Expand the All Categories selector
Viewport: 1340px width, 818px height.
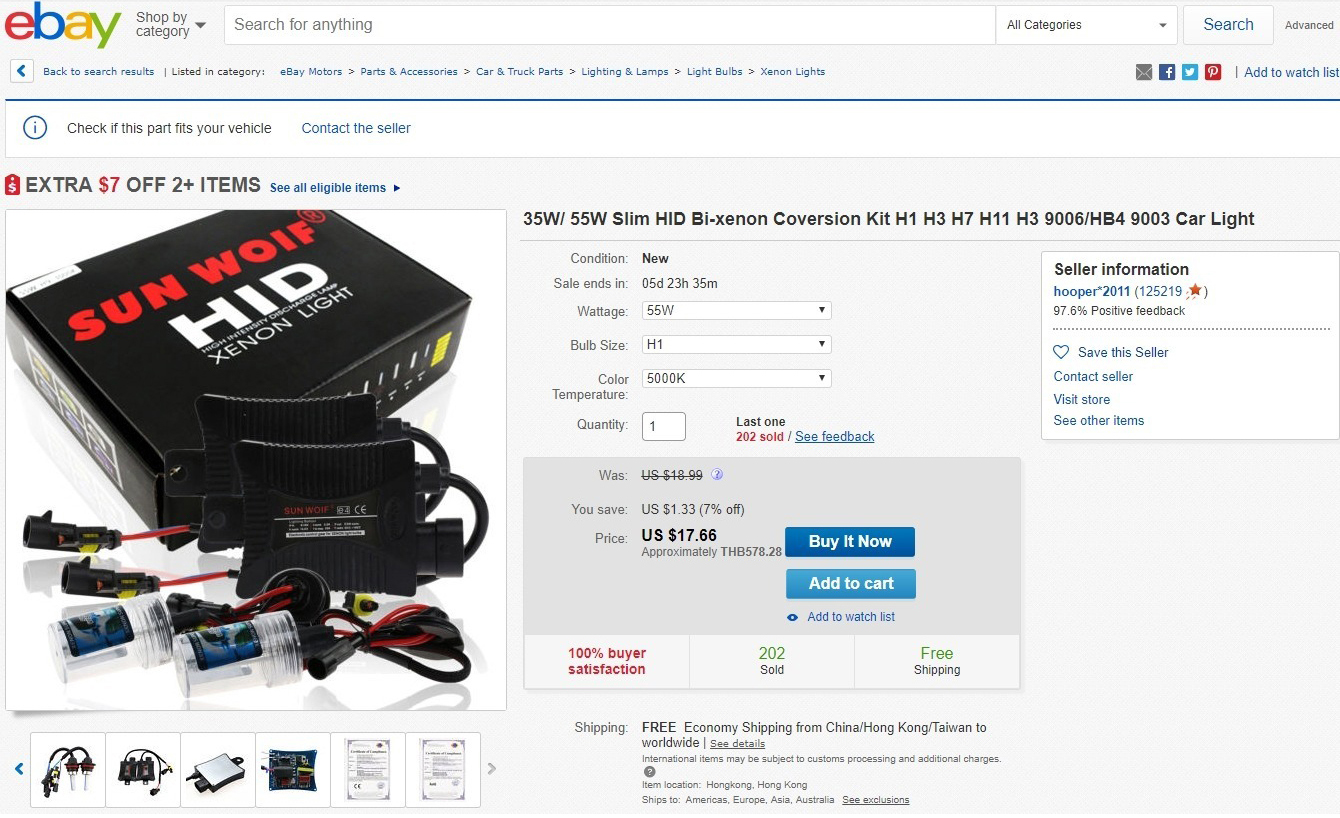1086,25
